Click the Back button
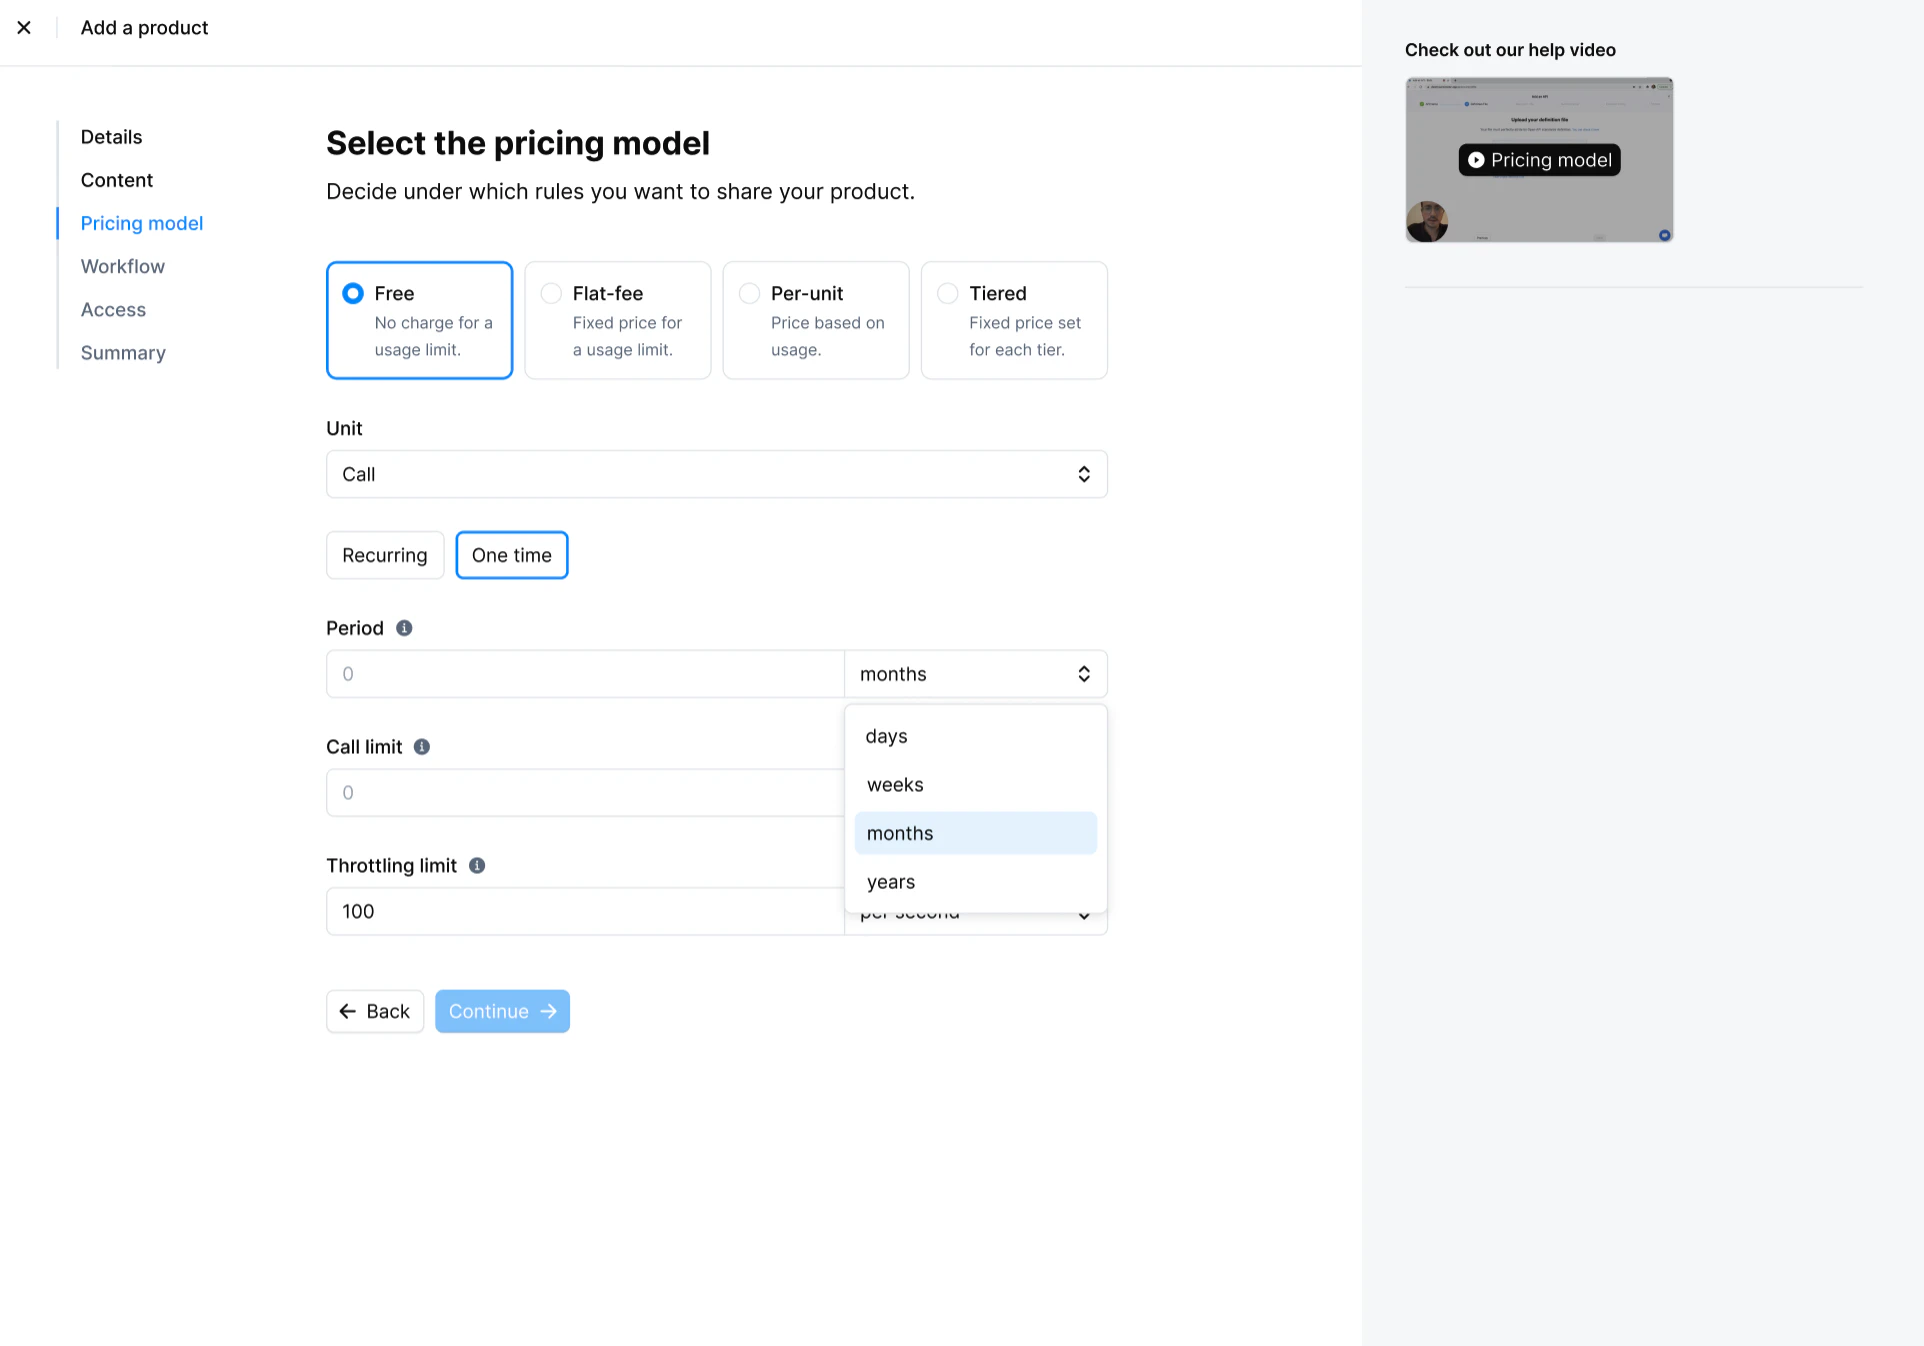 coord(375,1011)
